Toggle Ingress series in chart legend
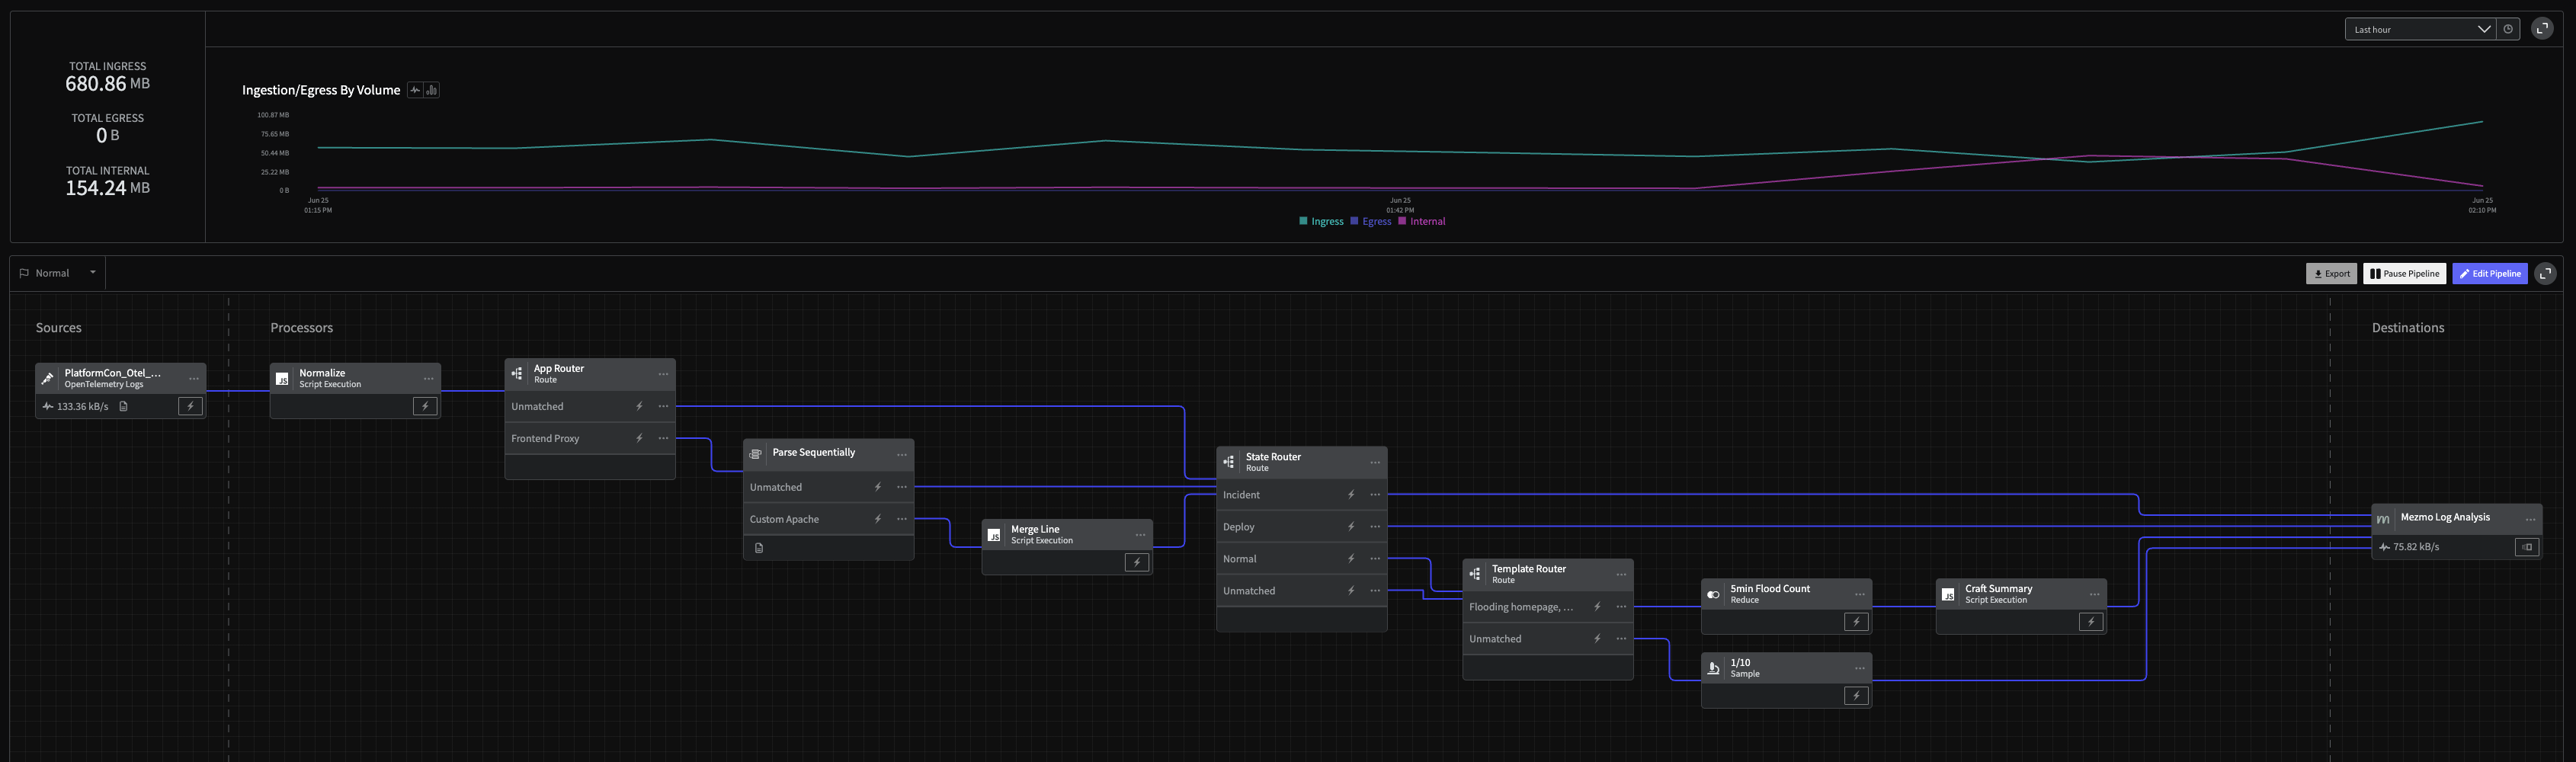The width and height of the screenshot is (2576, 762). tap(1321, 221)
